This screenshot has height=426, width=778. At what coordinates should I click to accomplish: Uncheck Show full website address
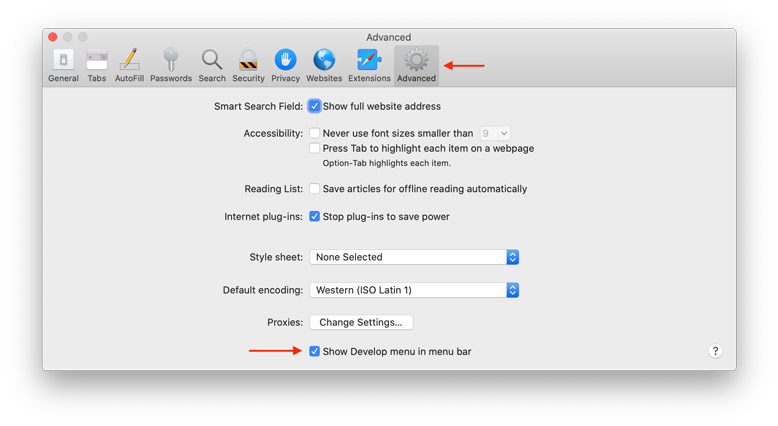click(314, 106)
